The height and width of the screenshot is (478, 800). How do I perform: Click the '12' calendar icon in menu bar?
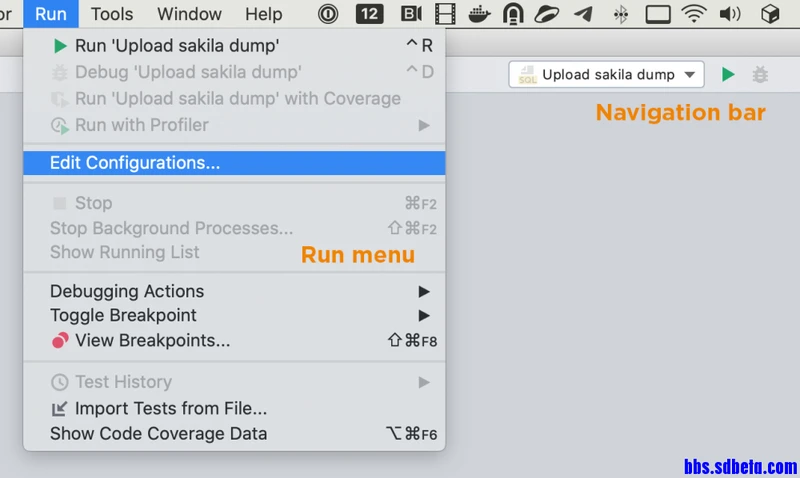[369, 14]
